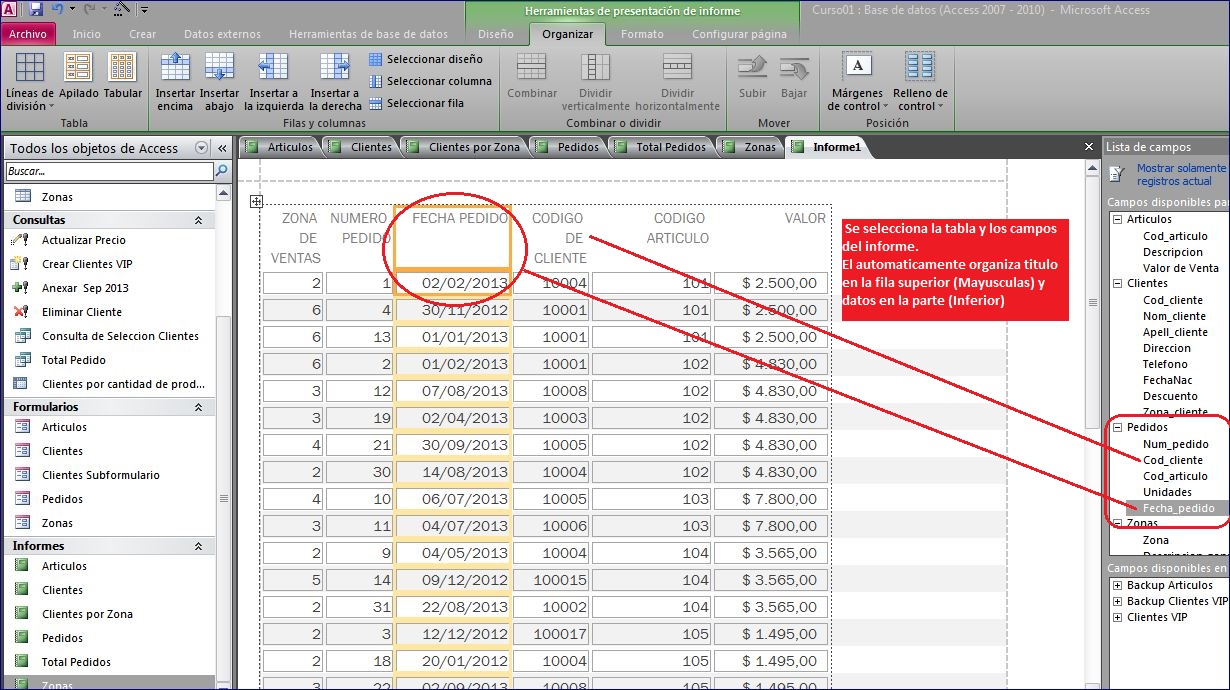Collapse the Pedidos field tree node
This screenshot has width=1230, height=690.
click(1118, 428)
